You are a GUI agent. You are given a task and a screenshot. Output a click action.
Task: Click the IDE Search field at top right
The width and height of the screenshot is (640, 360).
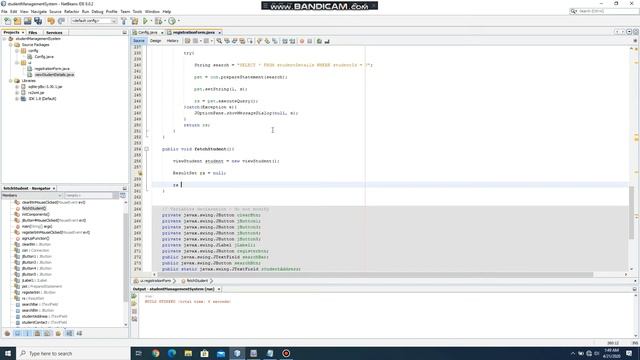tap(604, 11)
